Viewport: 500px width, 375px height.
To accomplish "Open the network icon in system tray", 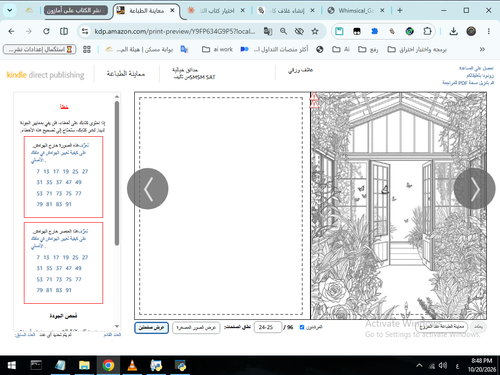I will click(432, 366).
